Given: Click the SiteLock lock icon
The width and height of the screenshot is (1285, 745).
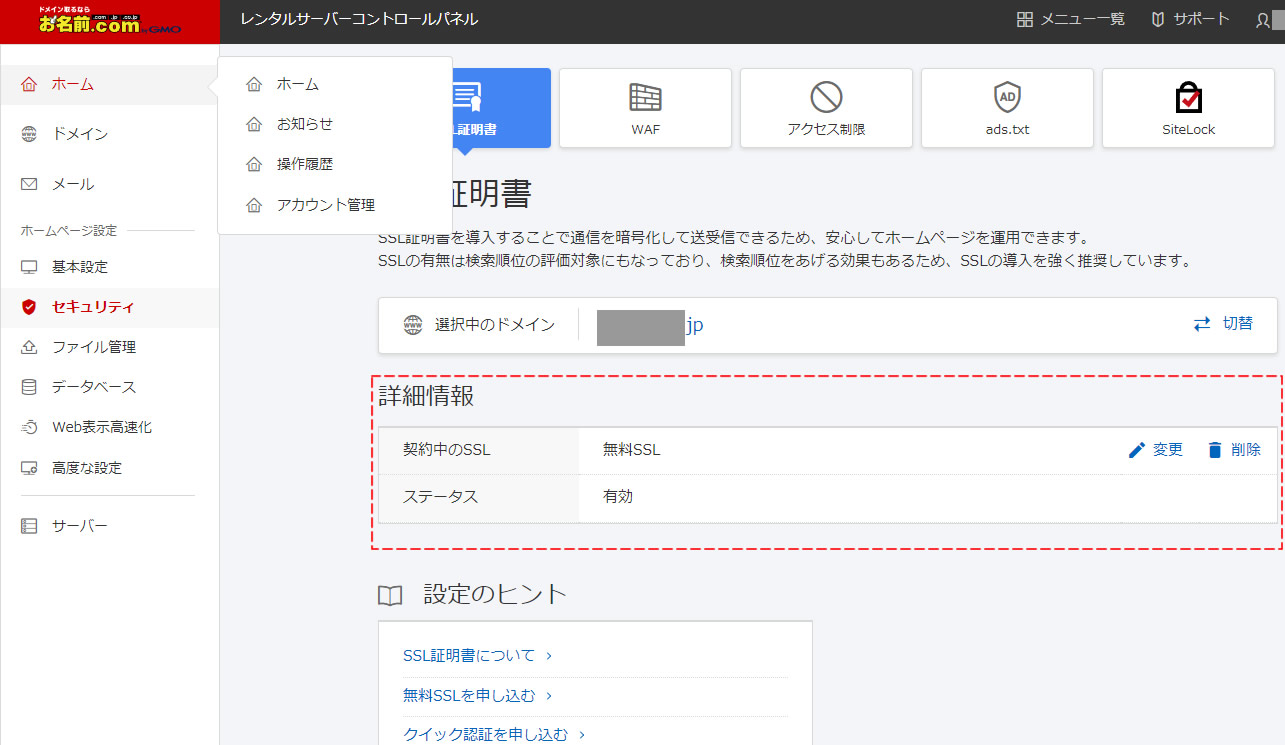Looking at the screenshot, I should click(1188, 97).
